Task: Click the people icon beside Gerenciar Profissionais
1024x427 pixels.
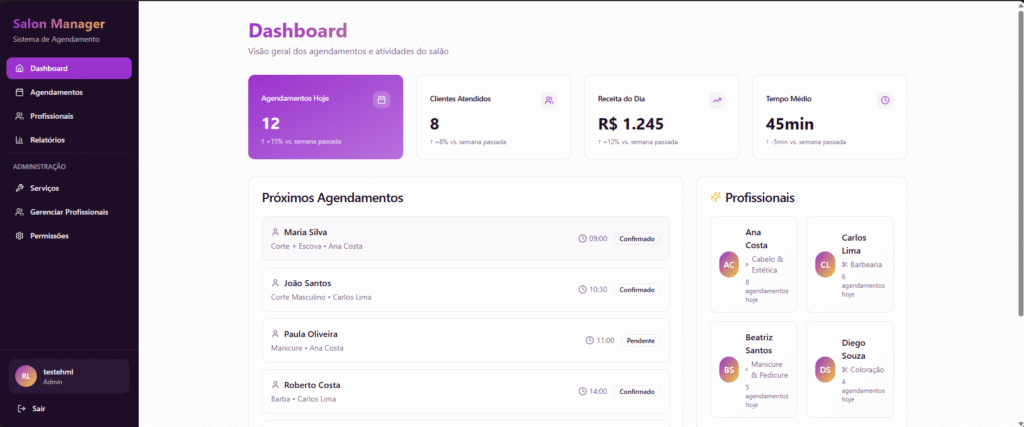Action: click(20, 212)
